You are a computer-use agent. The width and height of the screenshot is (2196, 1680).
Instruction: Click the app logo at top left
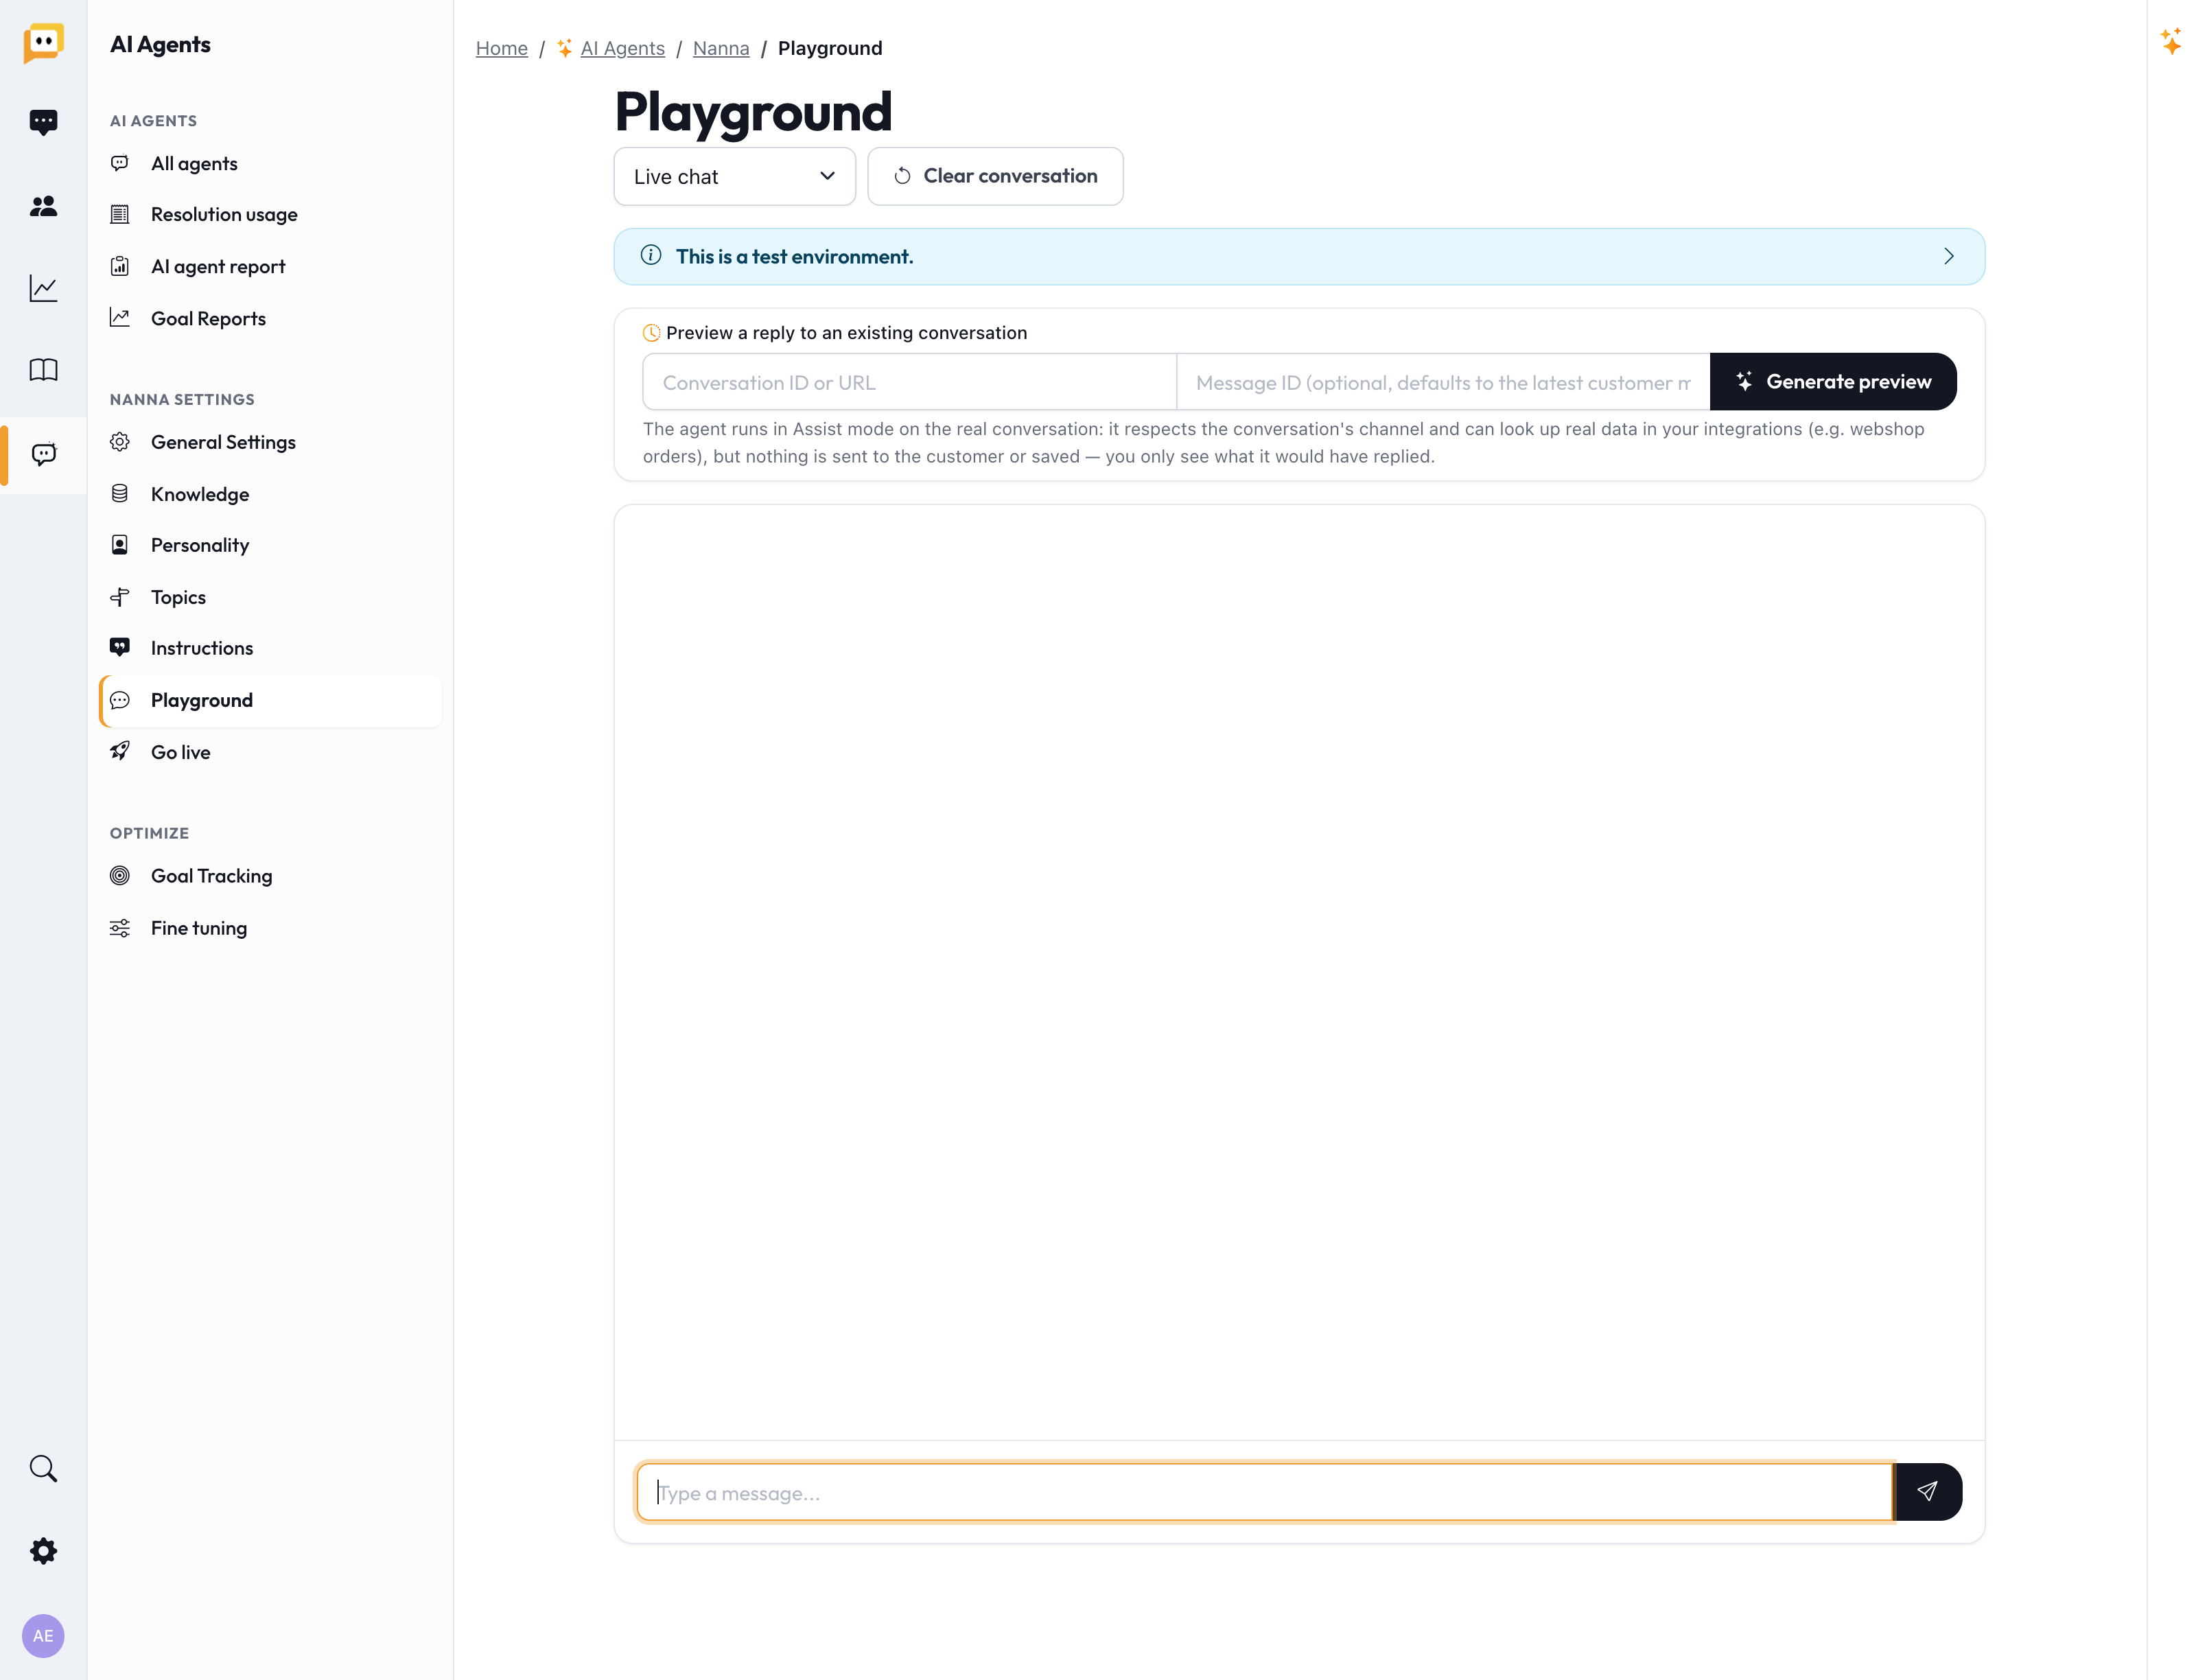(x=43, y=43)
